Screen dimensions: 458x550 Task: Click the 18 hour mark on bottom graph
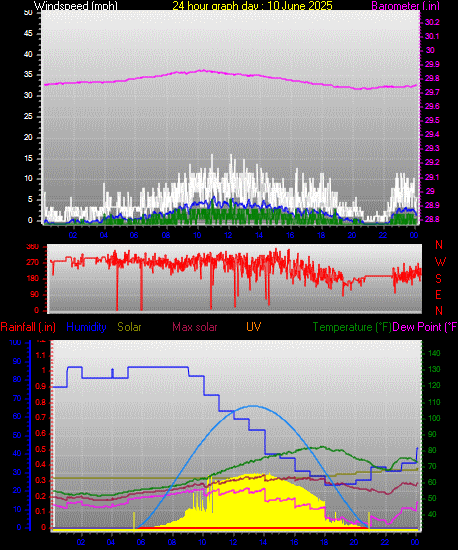[x=324, y=542]
